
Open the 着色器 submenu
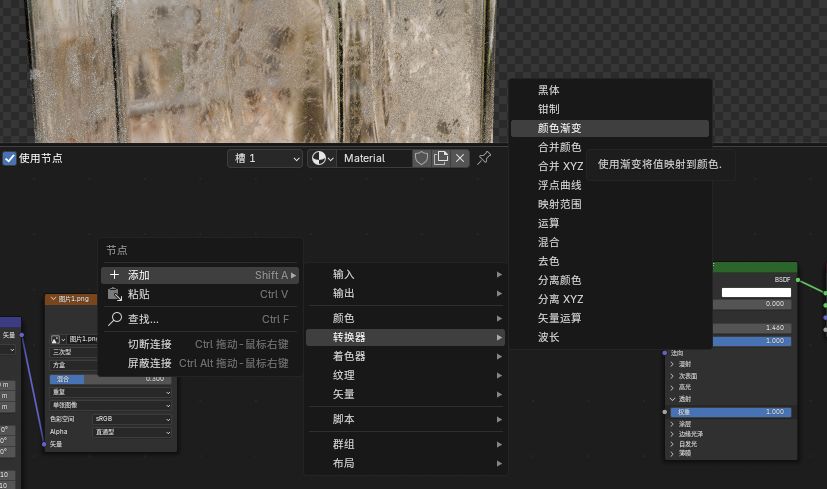click(x=405, y=357)
